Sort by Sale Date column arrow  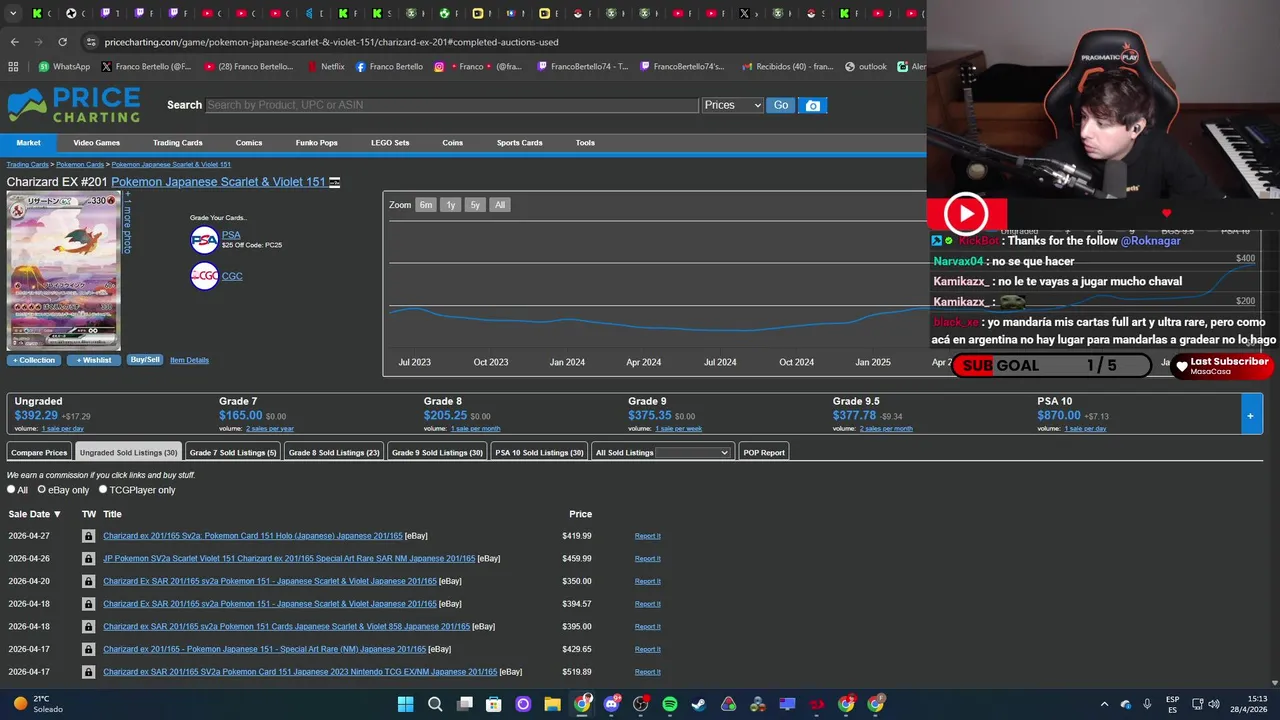click(x=57, y=514)
